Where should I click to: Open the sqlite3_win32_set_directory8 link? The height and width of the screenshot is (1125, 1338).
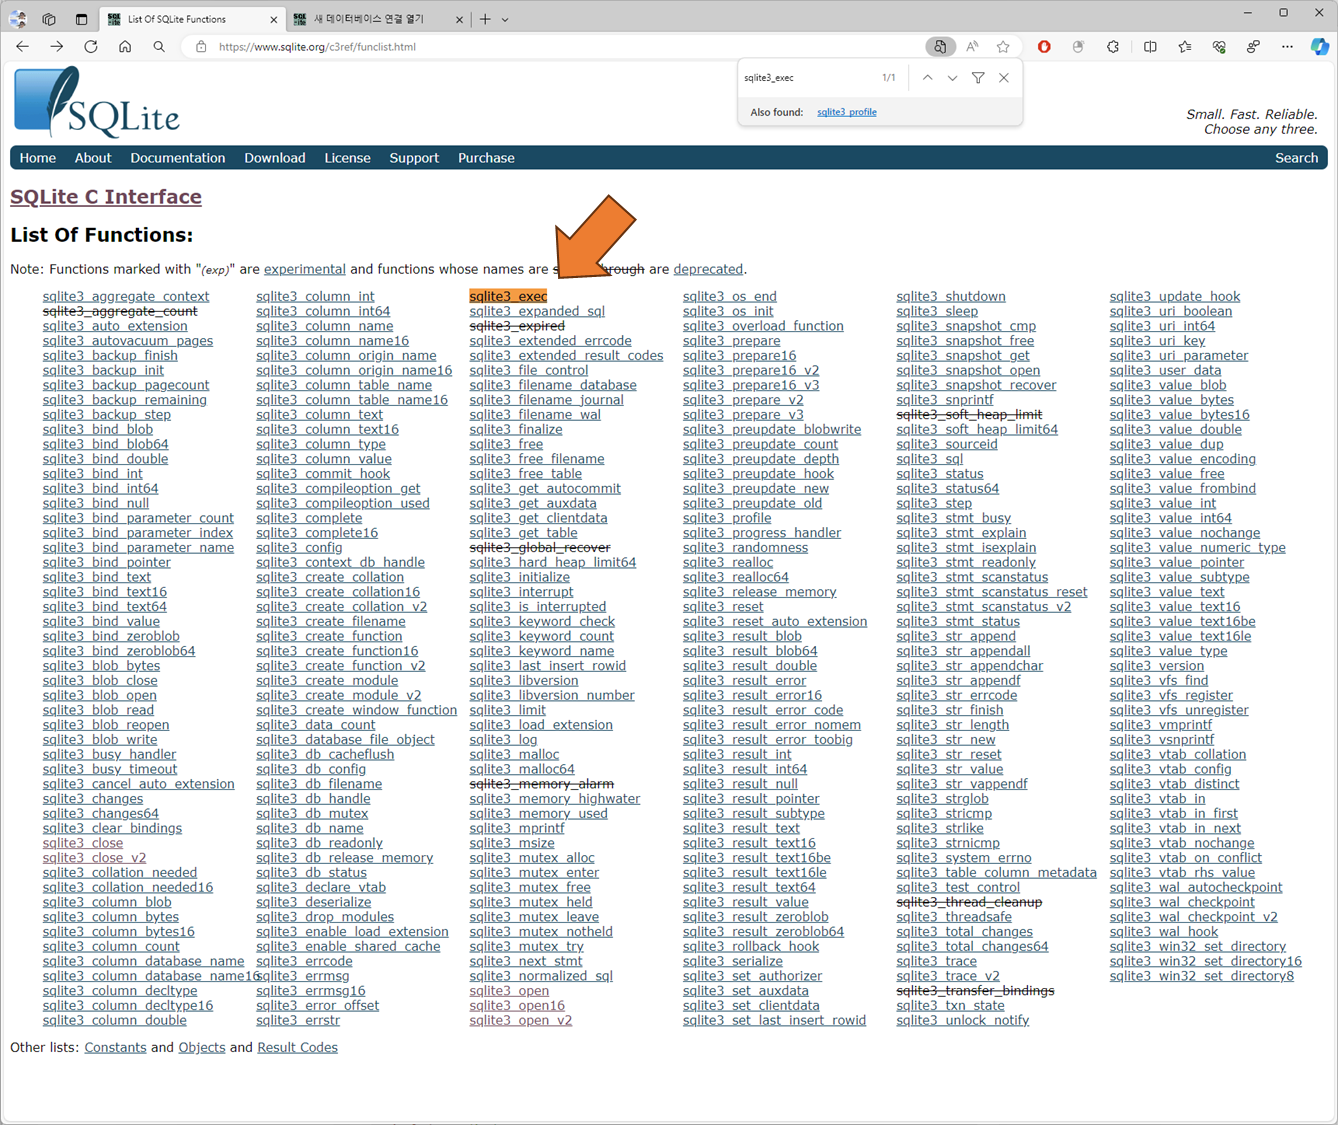coord(1202,976)
